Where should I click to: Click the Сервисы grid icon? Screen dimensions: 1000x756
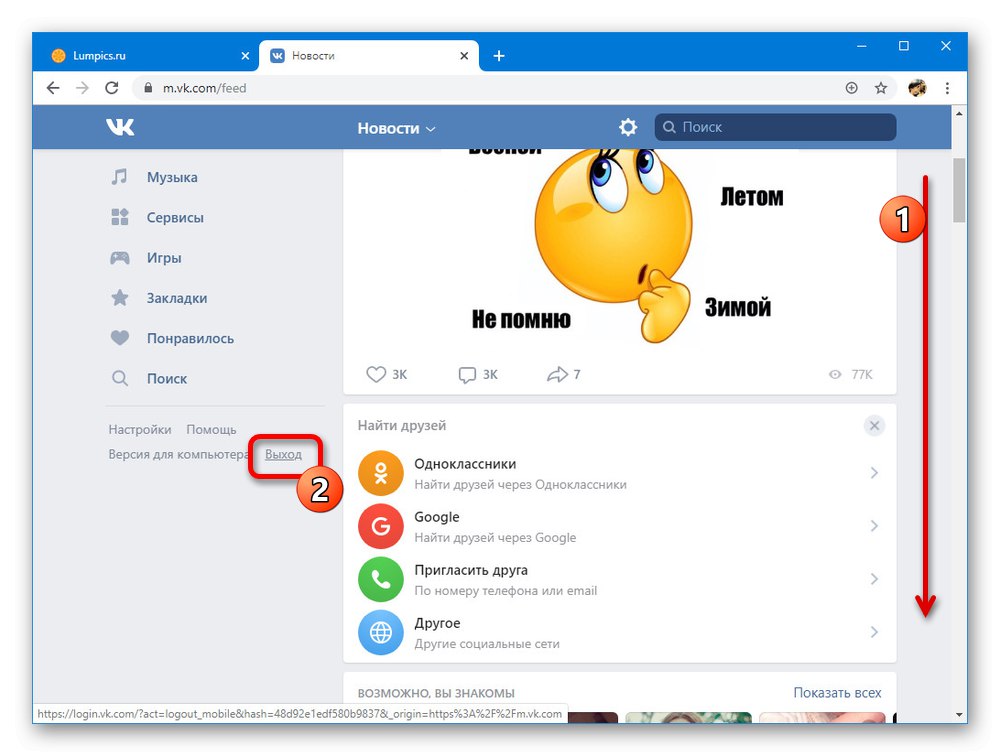[x=119, y=217]
